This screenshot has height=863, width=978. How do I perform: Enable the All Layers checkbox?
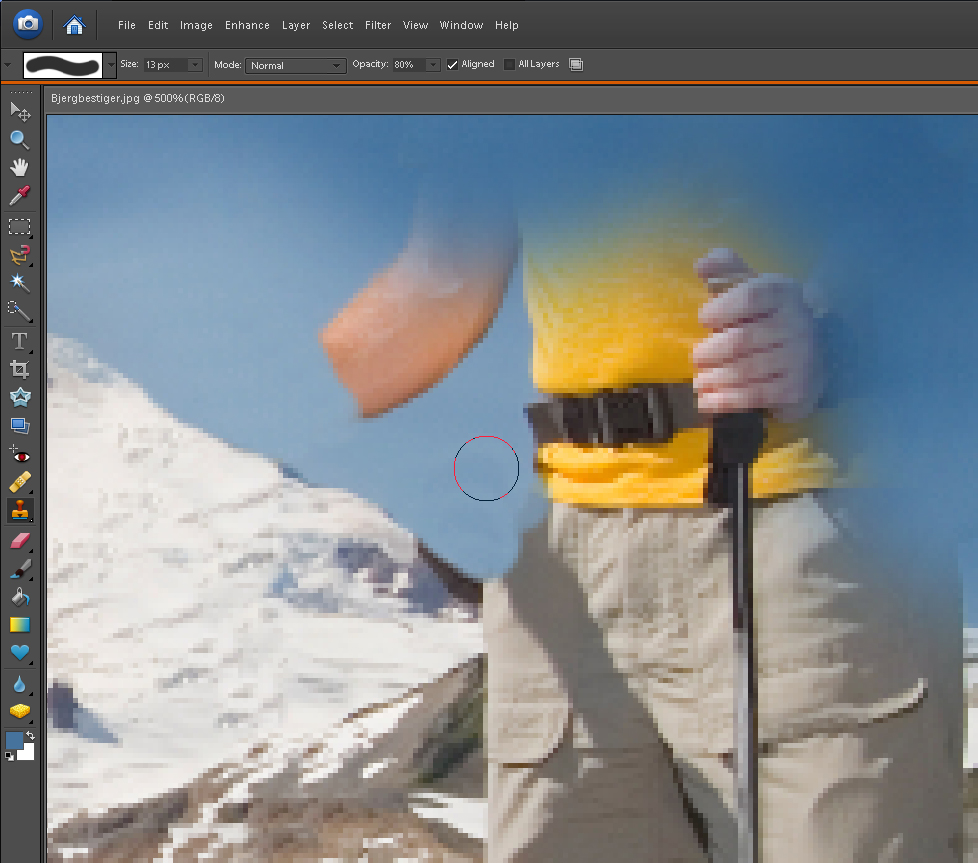(x=509, y=65)
